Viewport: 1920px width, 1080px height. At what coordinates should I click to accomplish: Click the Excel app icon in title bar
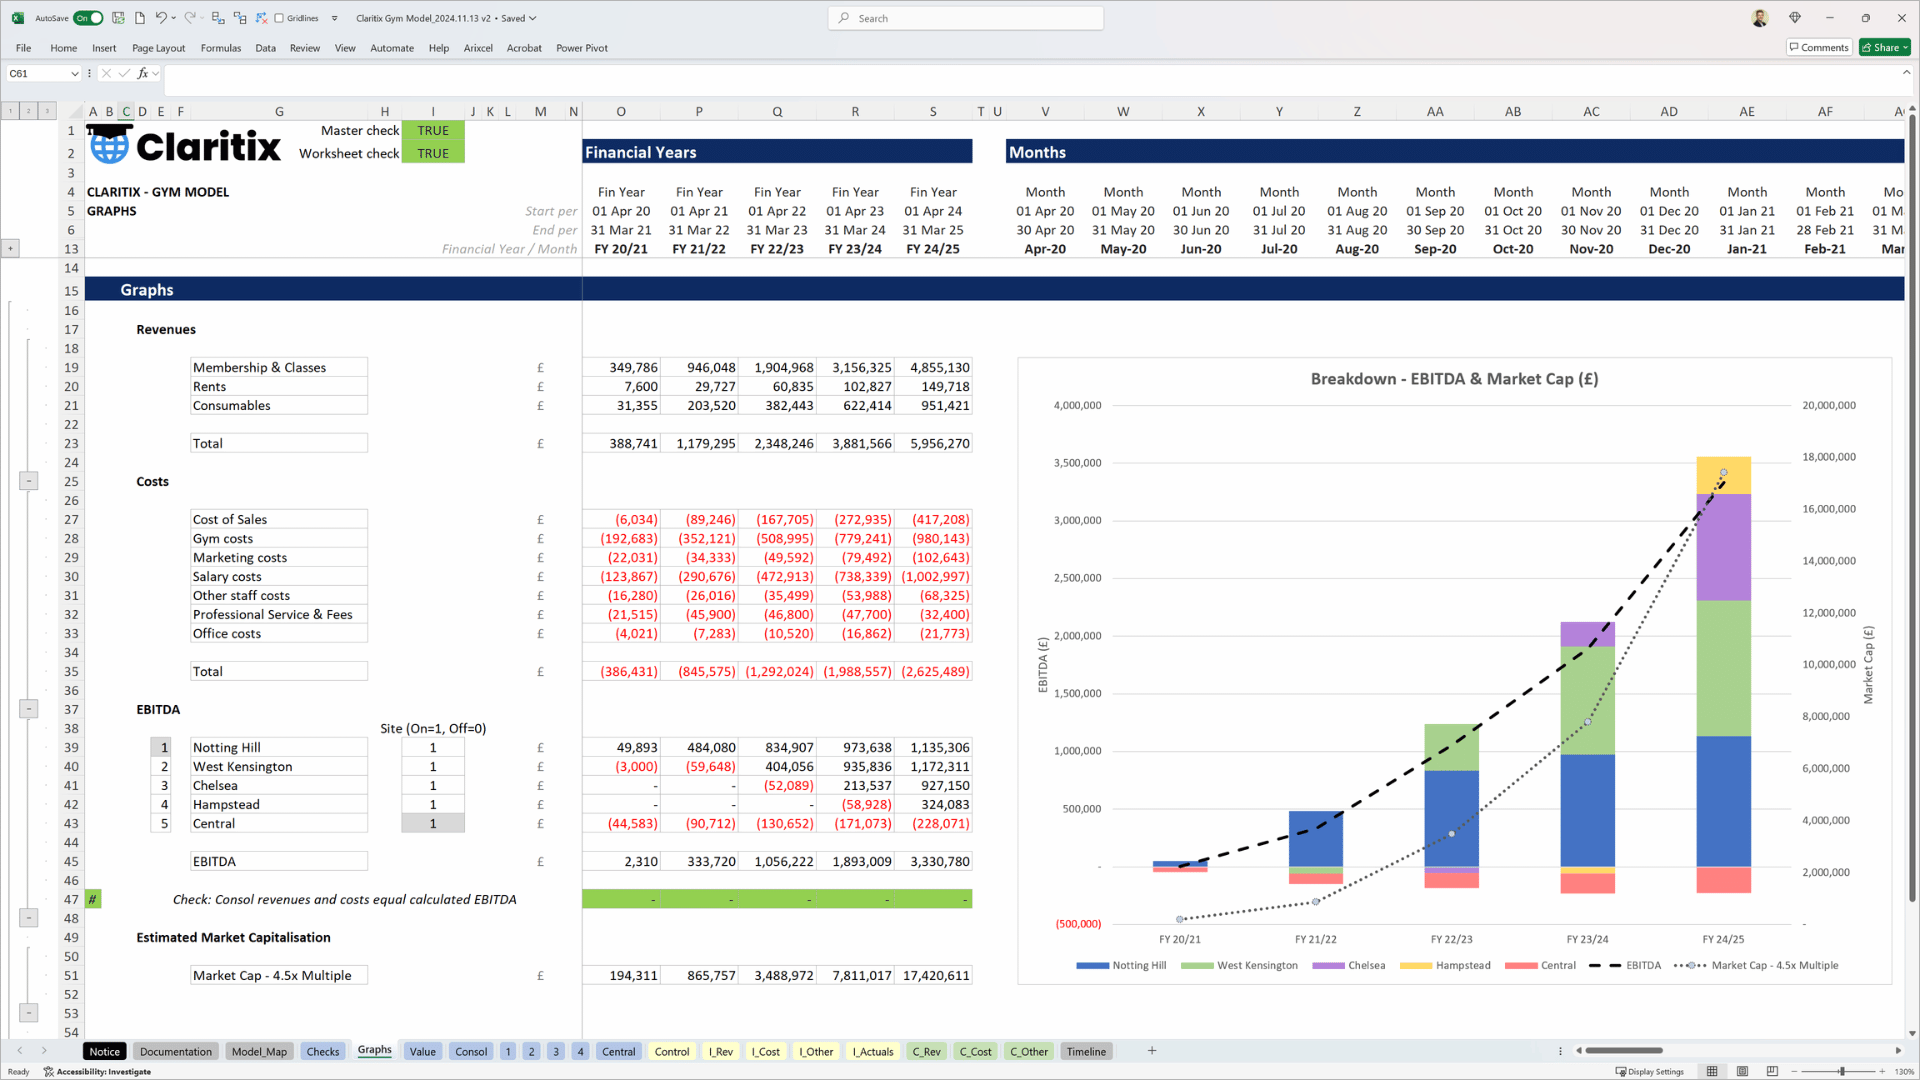(x=17, y=18)
